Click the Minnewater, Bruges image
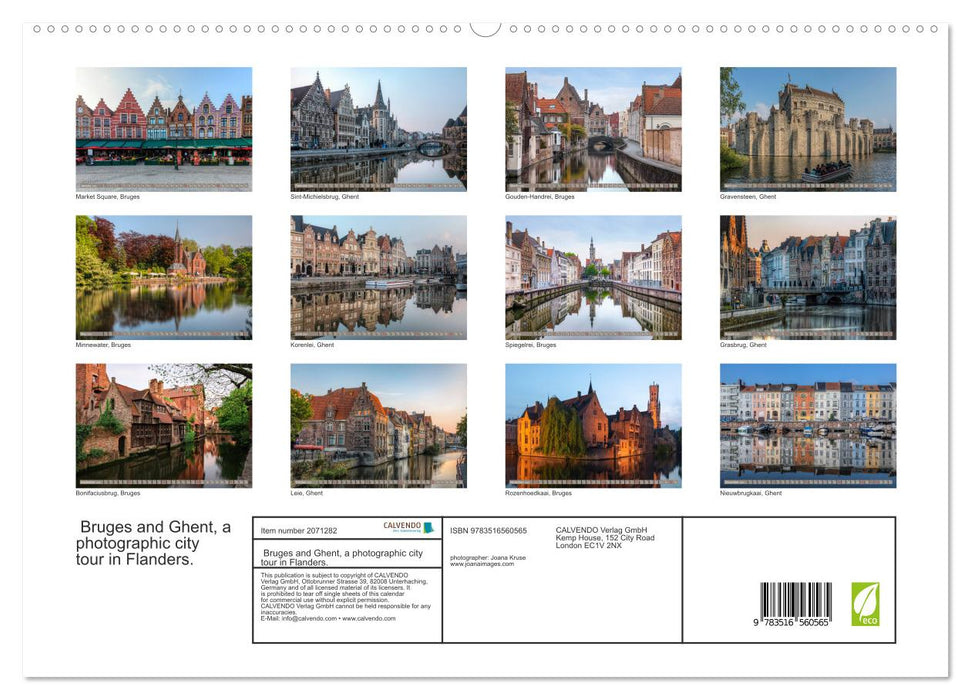971x700 pixels. [x=164, y=277]
